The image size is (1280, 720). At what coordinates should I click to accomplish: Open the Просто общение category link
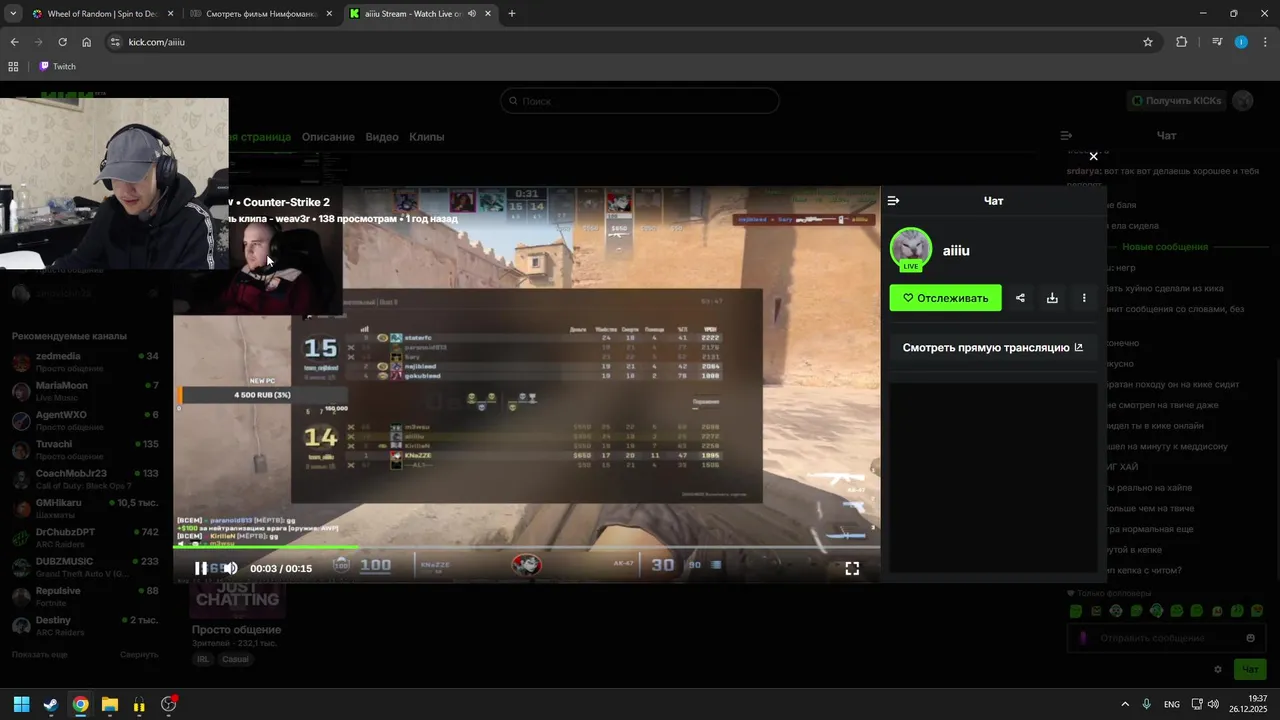click(236, 630)
